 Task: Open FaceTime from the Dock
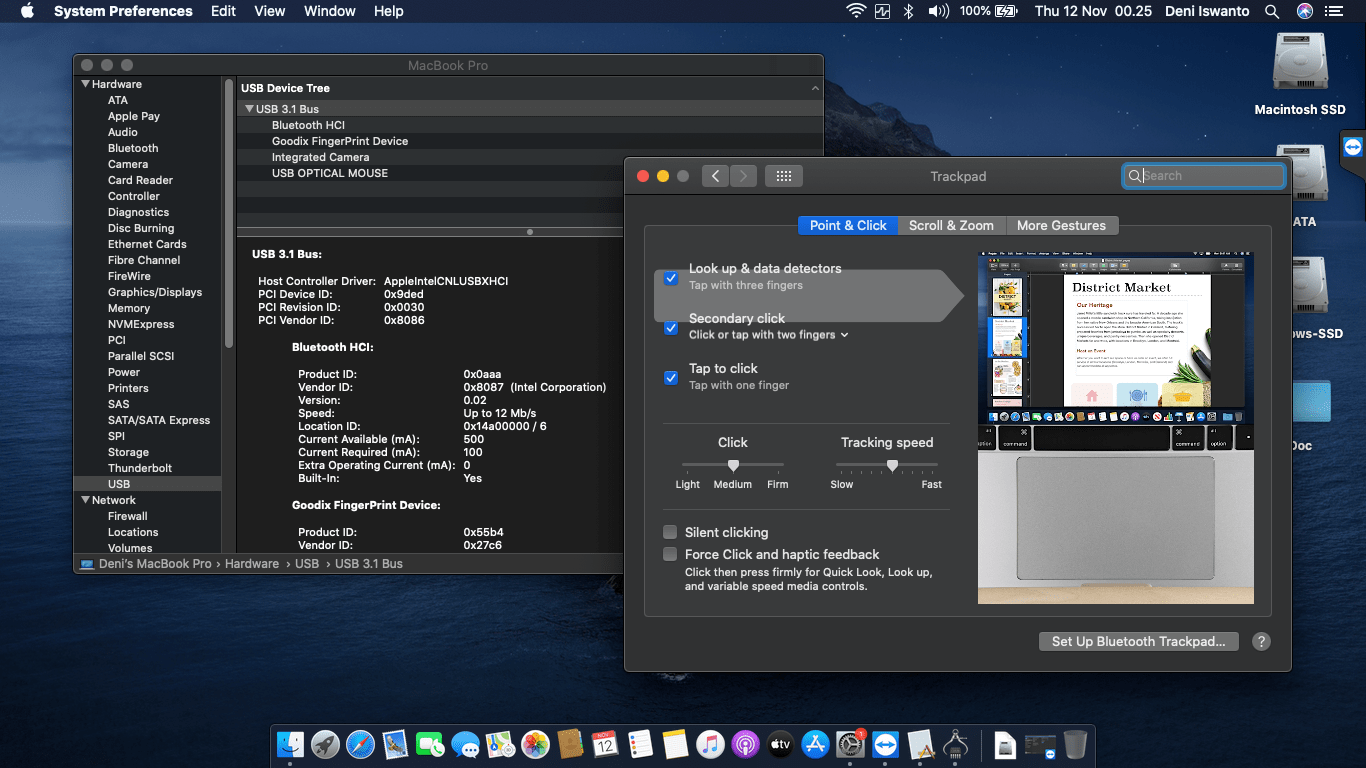[x=430, y=744]
